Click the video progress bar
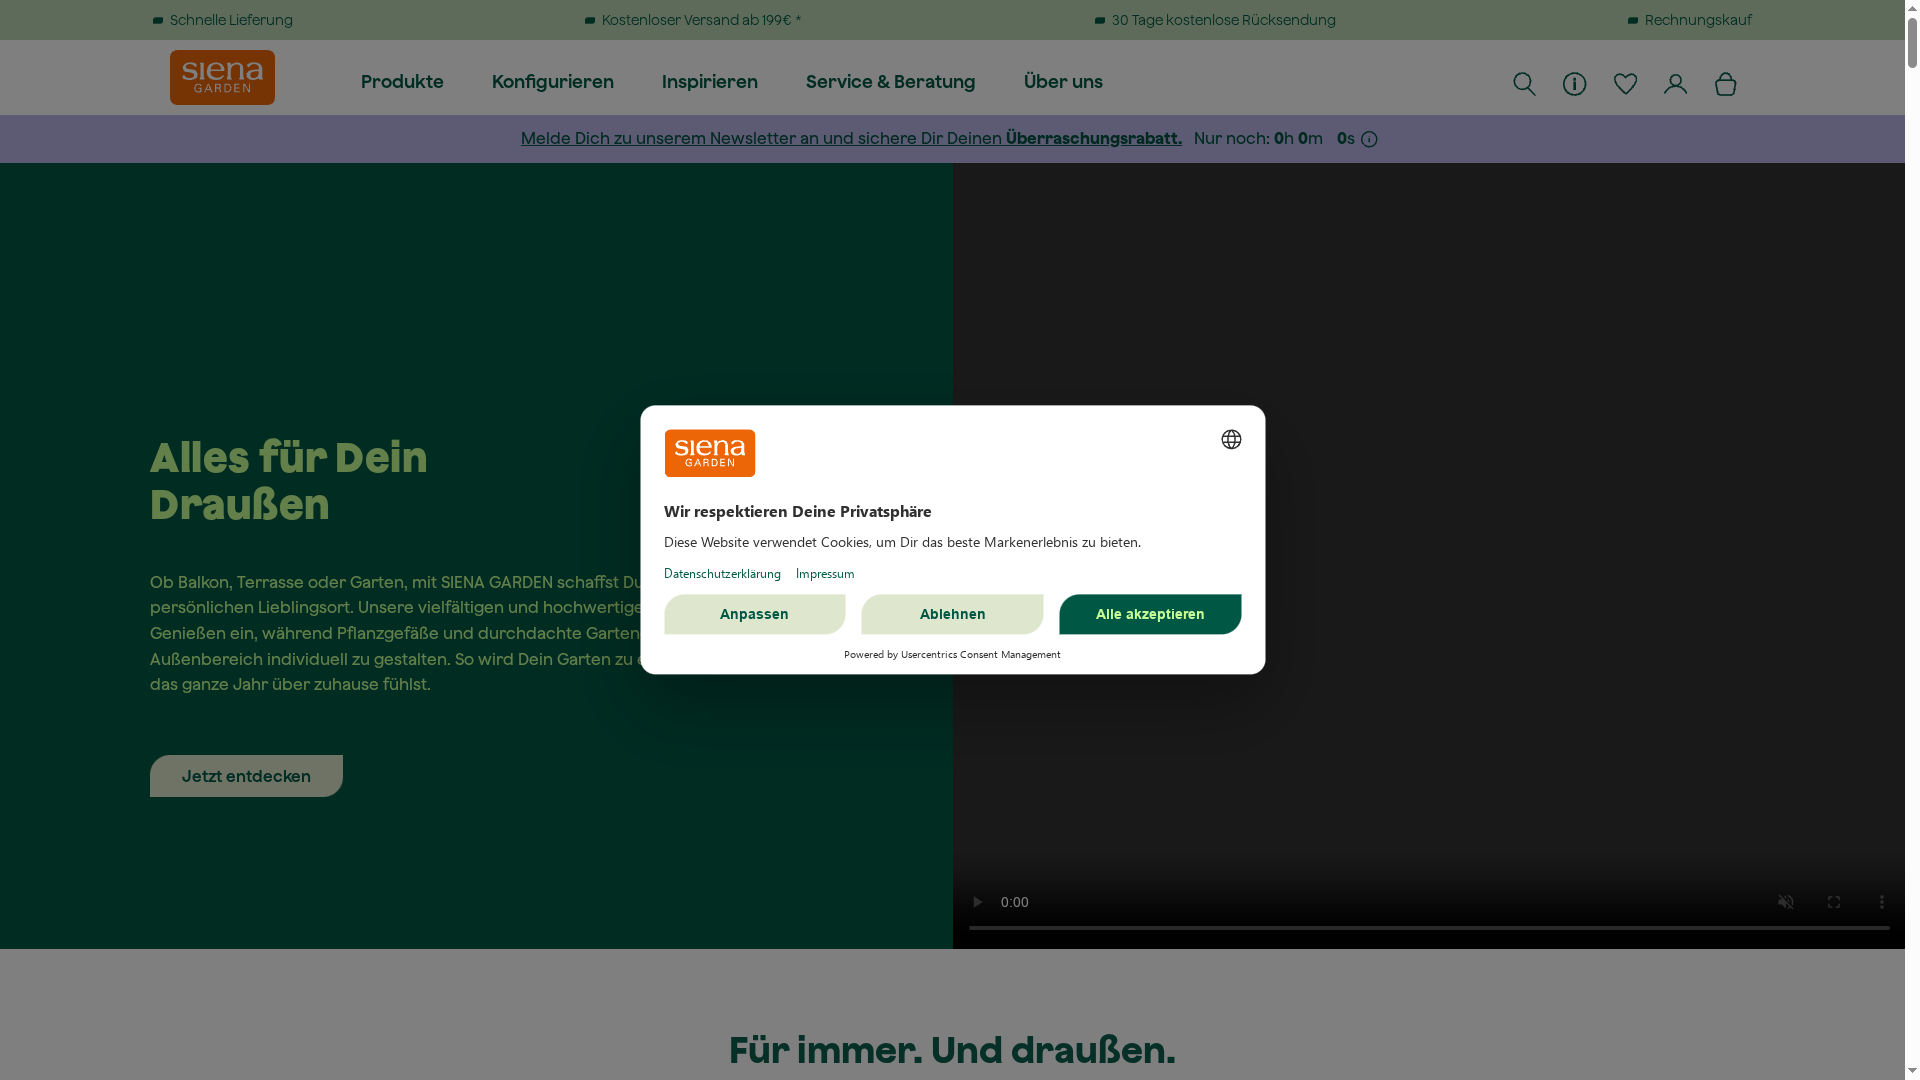 (1428, 928)
